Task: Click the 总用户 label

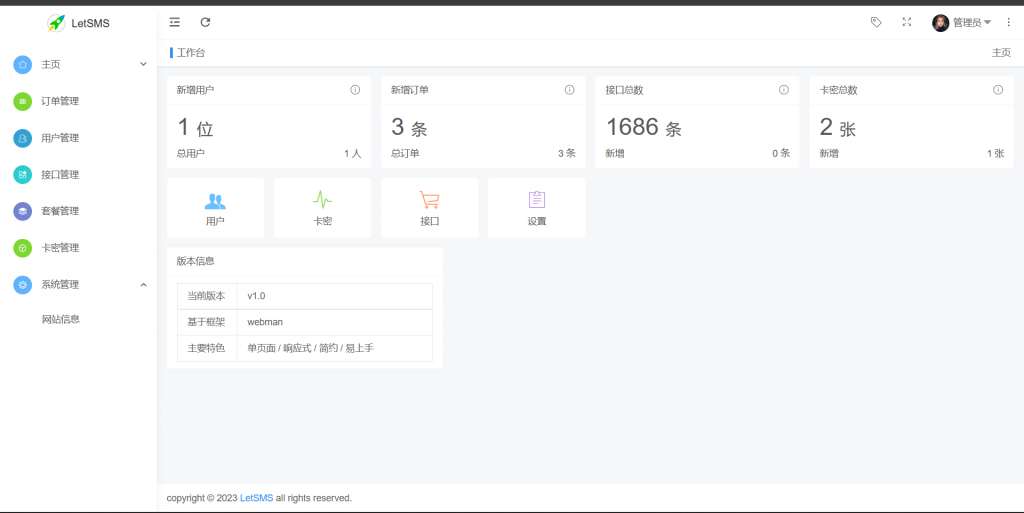Action: click(x=190, y=153)
